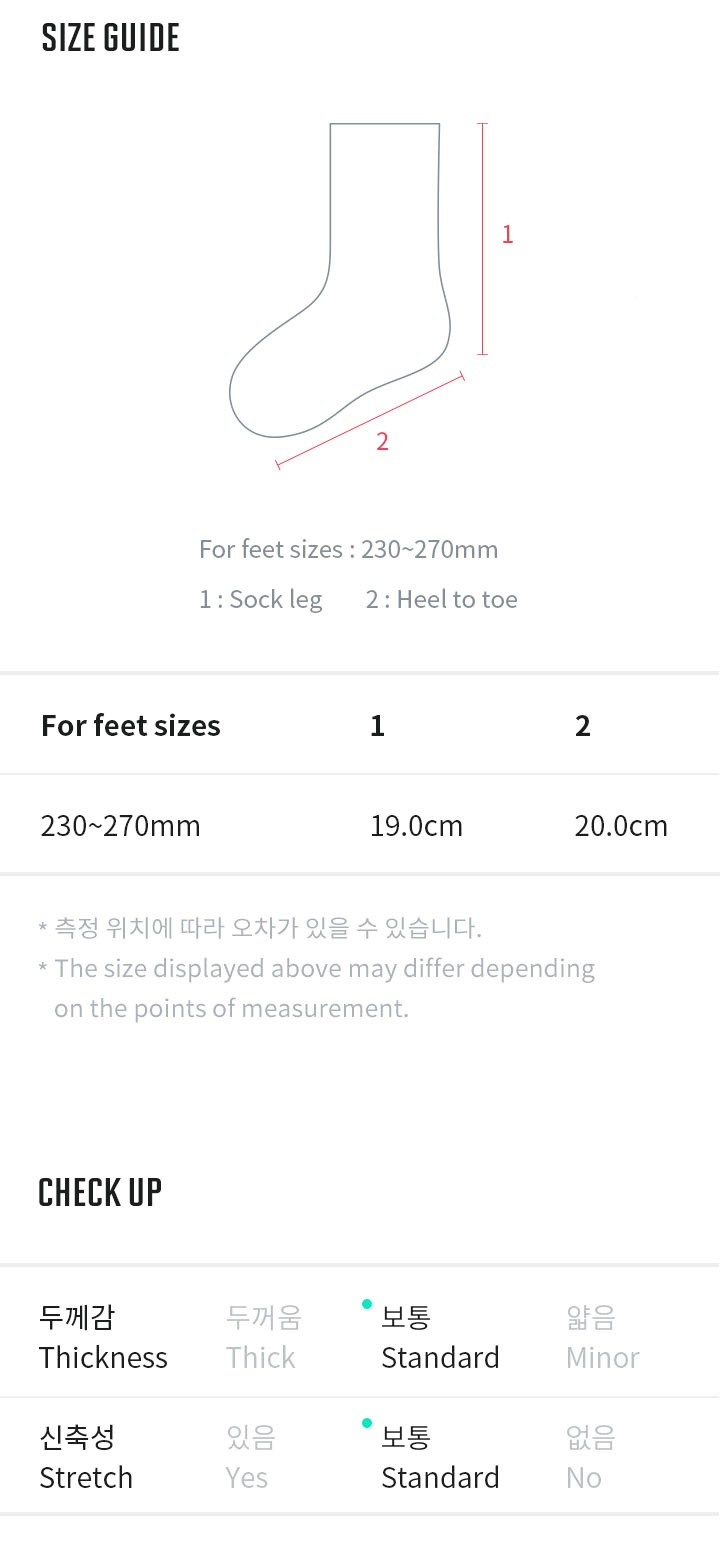Click the teal dot beside Stretch Standard
720x1545 pixels.
pyautogui.click(x=367, y=1423)
